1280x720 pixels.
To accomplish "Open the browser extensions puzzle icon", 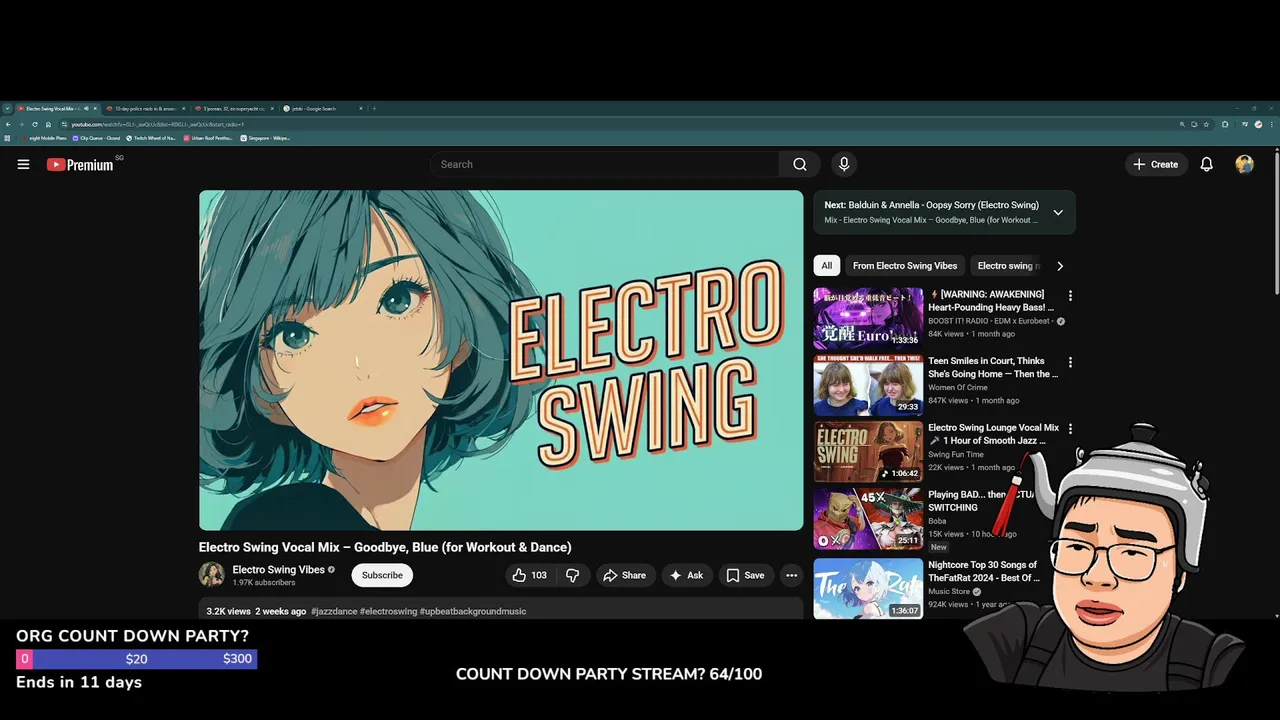I will tap(1225, 124).
